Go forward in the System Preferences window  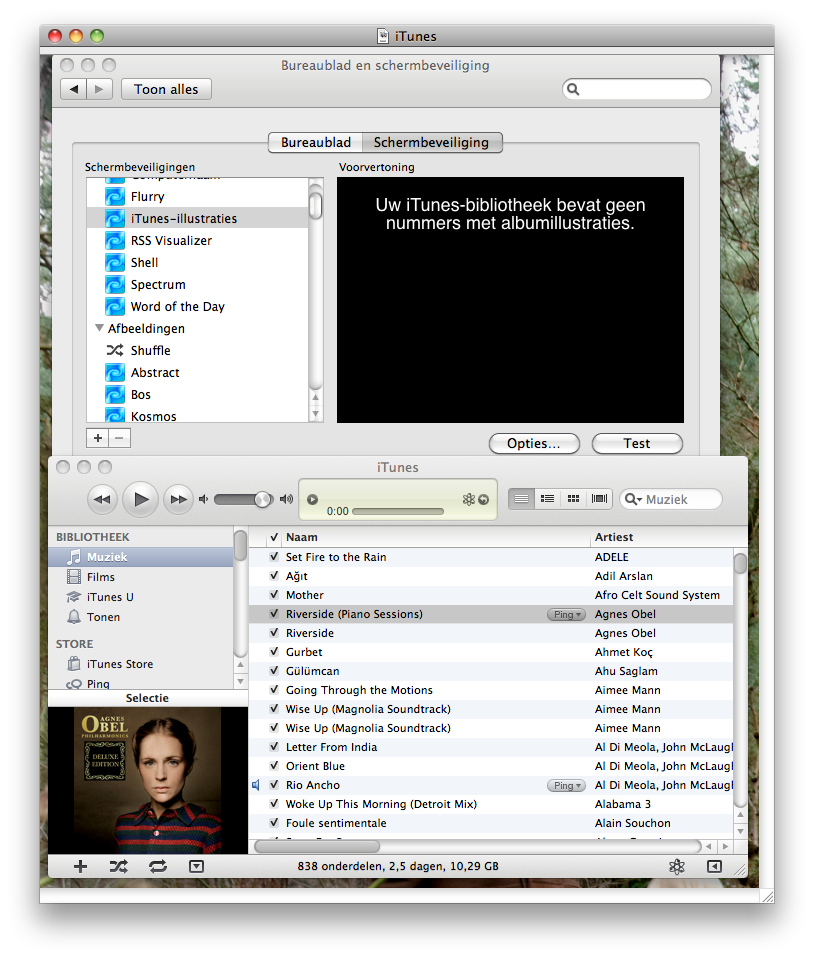pyautogui.click(x=100, y=89)
